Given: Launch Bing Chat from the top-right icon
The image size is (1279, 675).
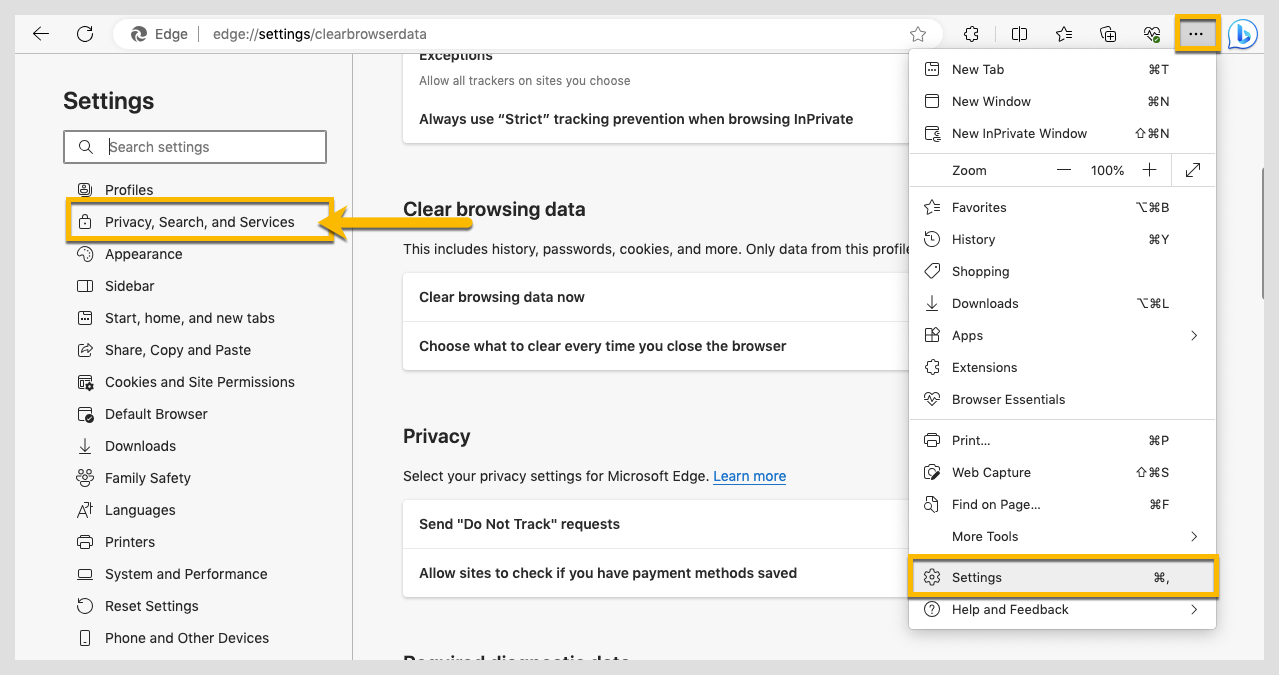Looking at the screenshot, I should coord(1241,33).
